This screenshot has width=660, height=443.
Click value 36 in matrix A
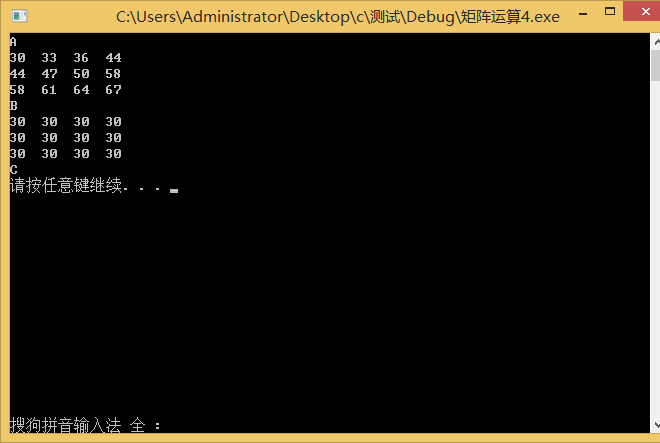(81, 58)
